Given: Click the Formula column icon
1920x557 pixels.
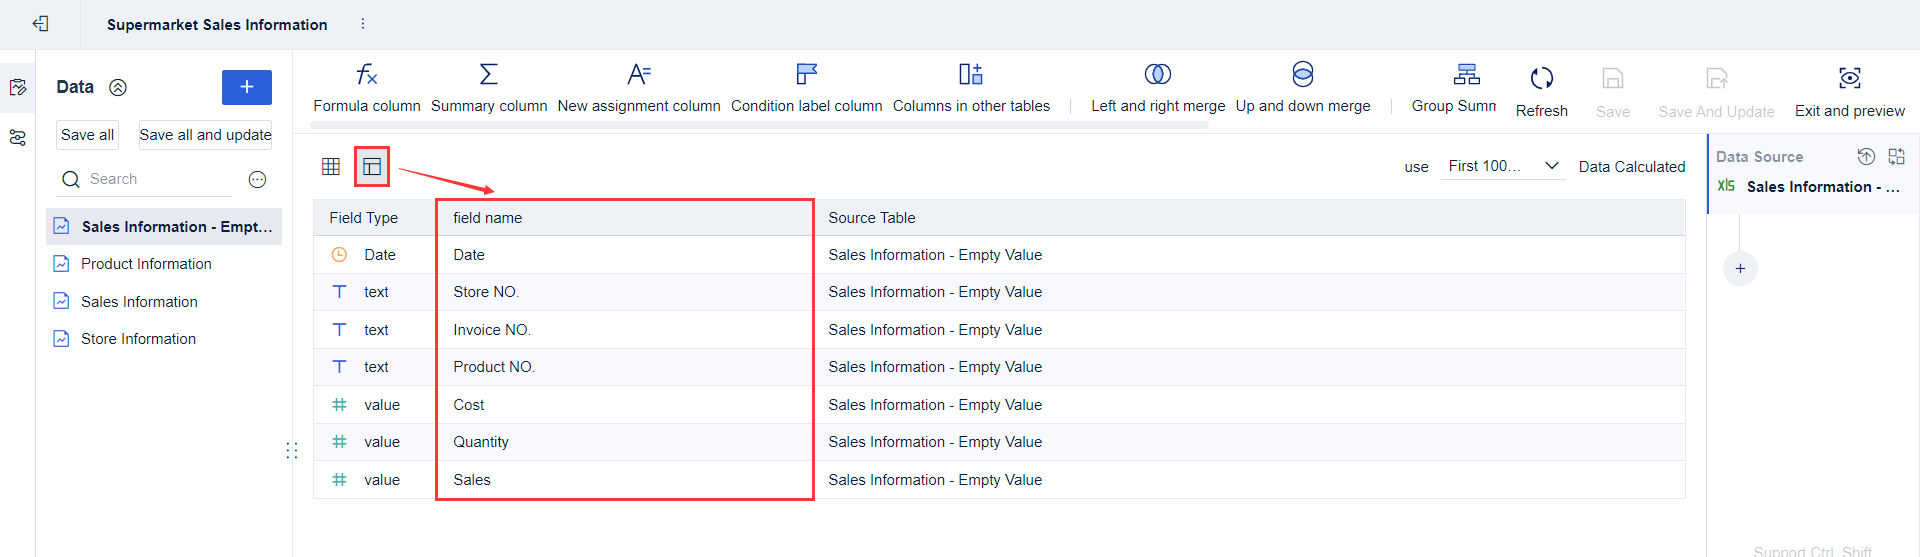Looking at the screenshot, I should (366, 75).
